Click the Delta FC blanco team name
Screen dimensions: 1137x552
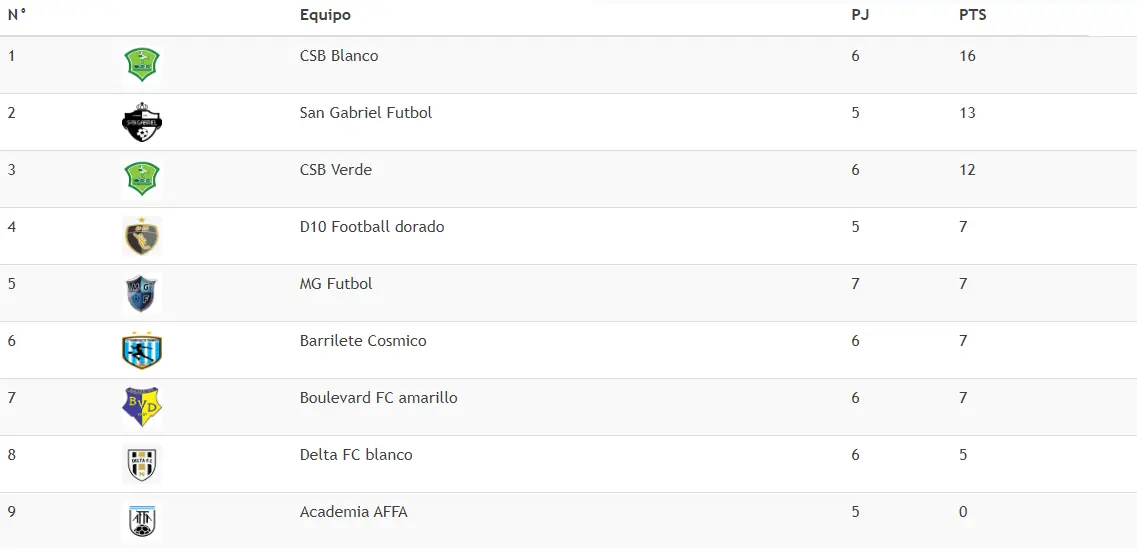coord(356,455)
